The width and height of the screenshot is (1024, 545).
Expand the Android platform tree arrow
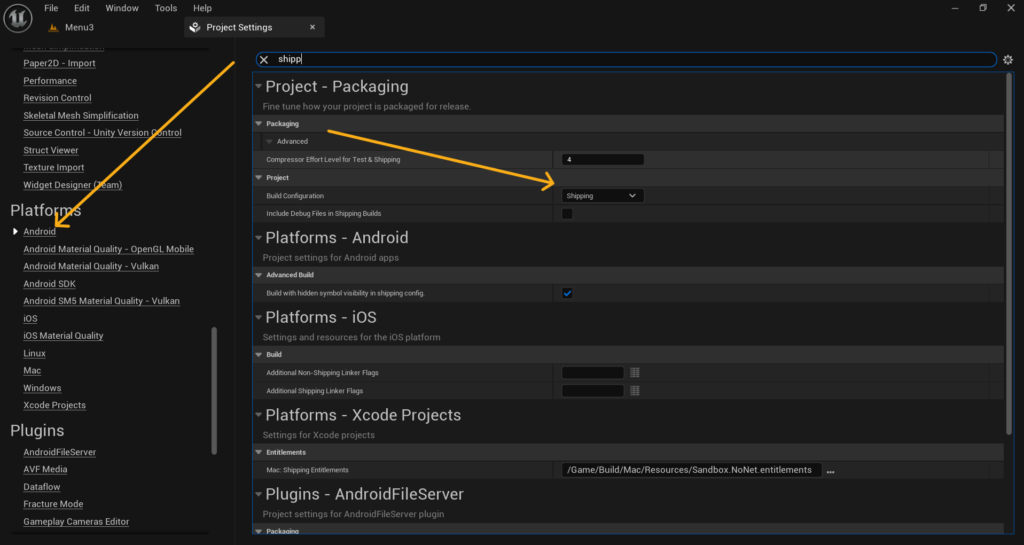pyautogui.click(x=15, y=232)
